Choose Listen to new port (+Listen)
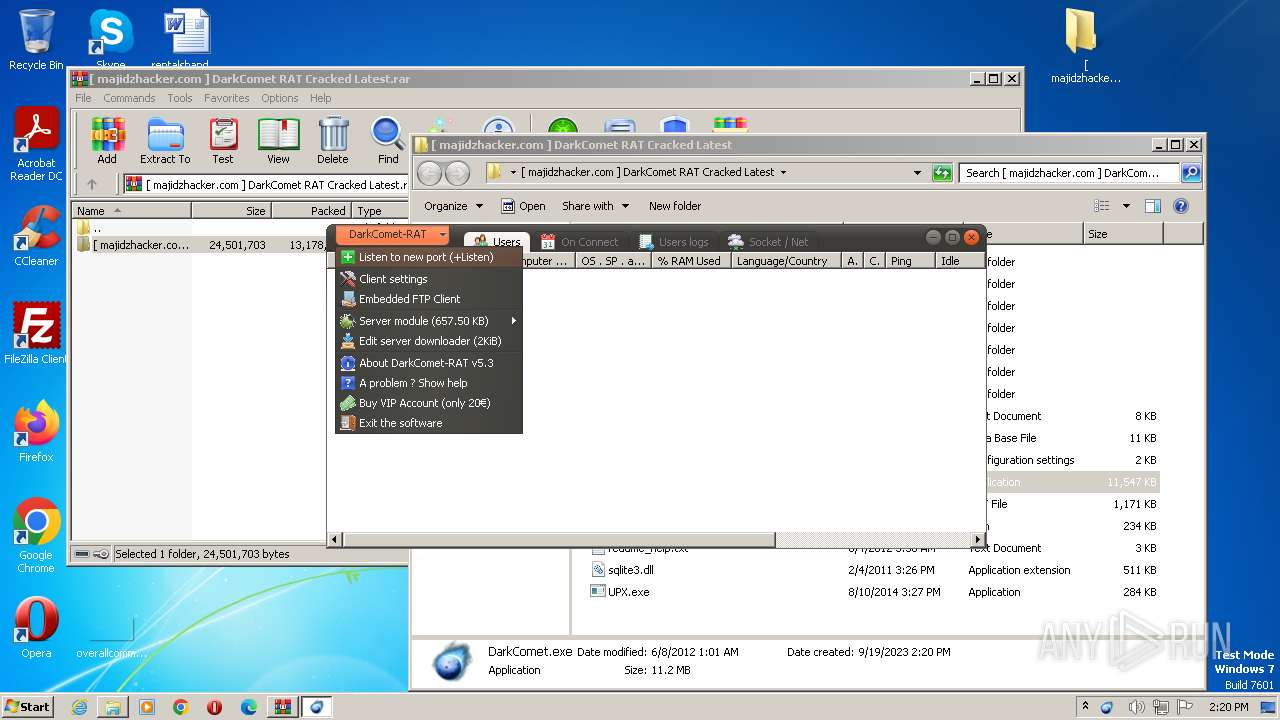The width and height of the screenshot is (1280, 720). tap(429, 257)
